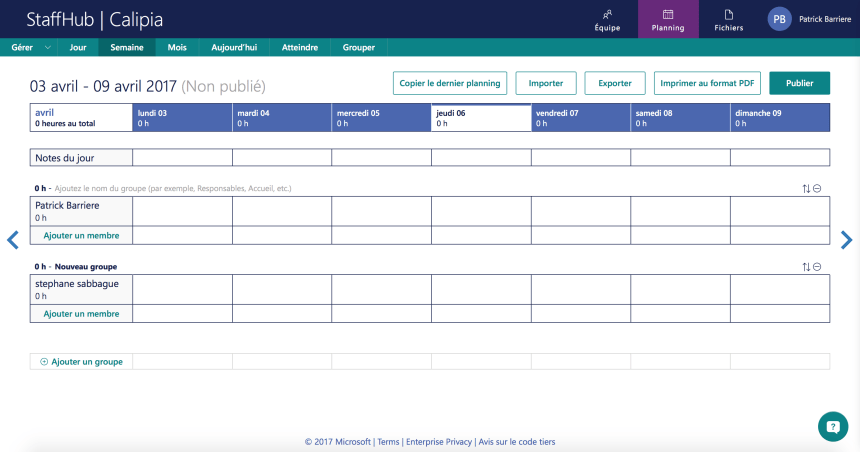
Task: Click Ajouter un groupe link
Action: [x=81, y=361]
